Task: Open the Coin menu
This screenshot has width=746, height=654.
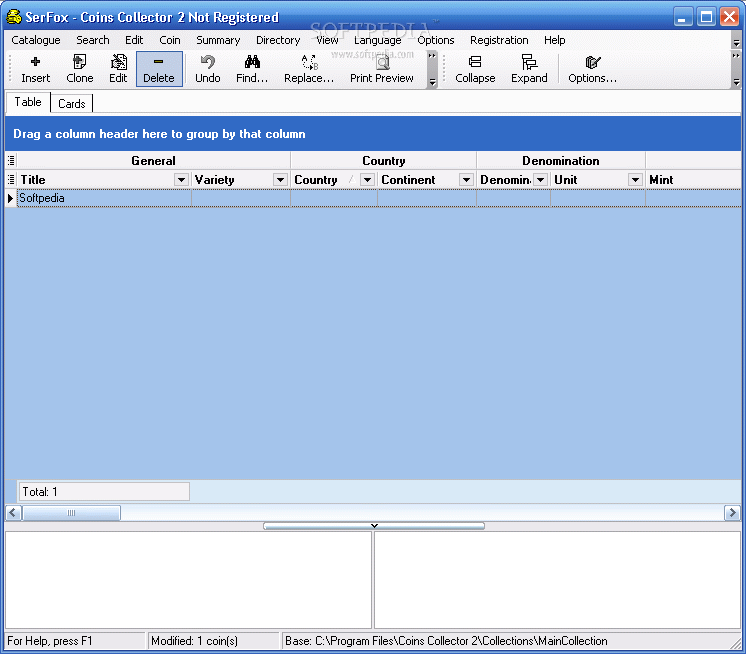Action: [x=170, y=40]
